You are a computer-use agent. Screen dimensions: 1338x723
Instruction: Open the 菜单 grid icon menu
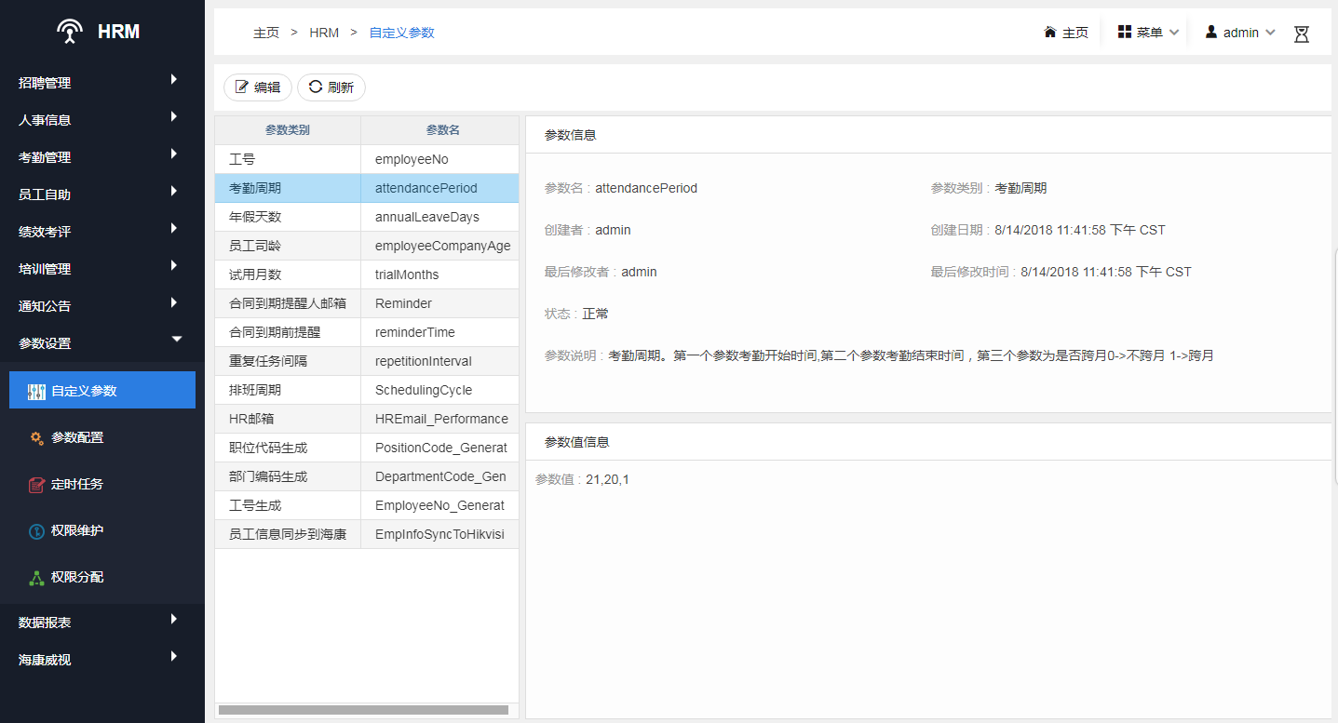tap(1125, 33)
